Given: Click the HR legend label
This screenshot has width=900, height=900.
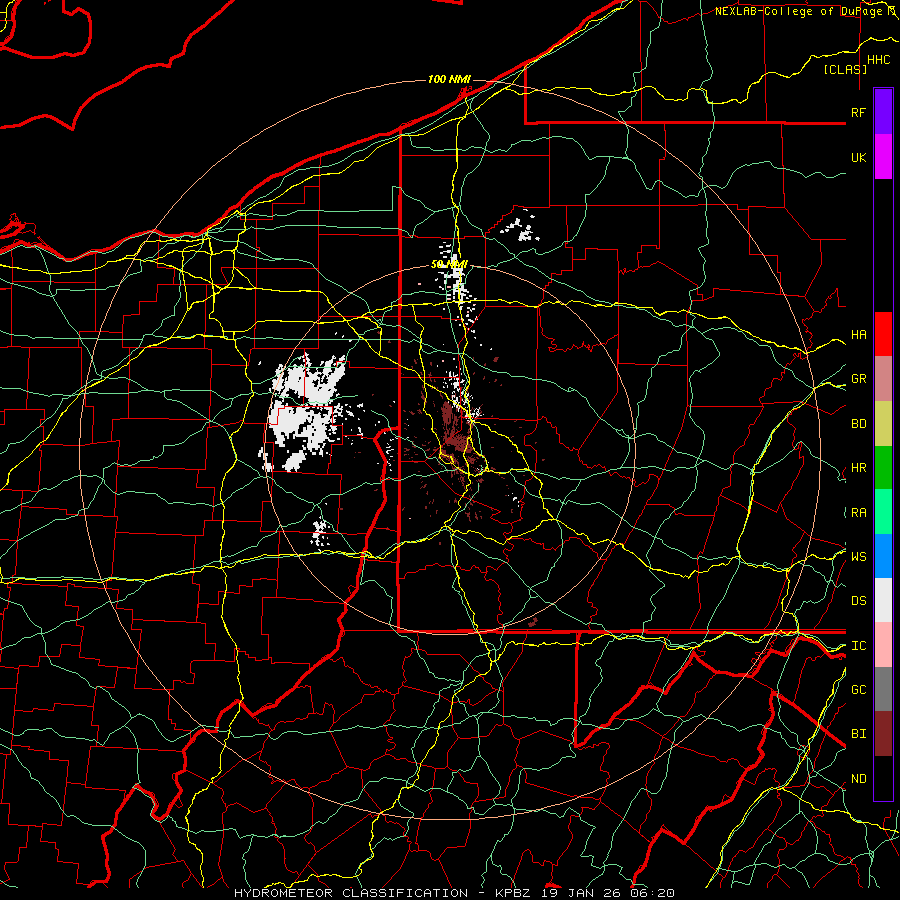Looking at the screenshot, I should [859, 468].
